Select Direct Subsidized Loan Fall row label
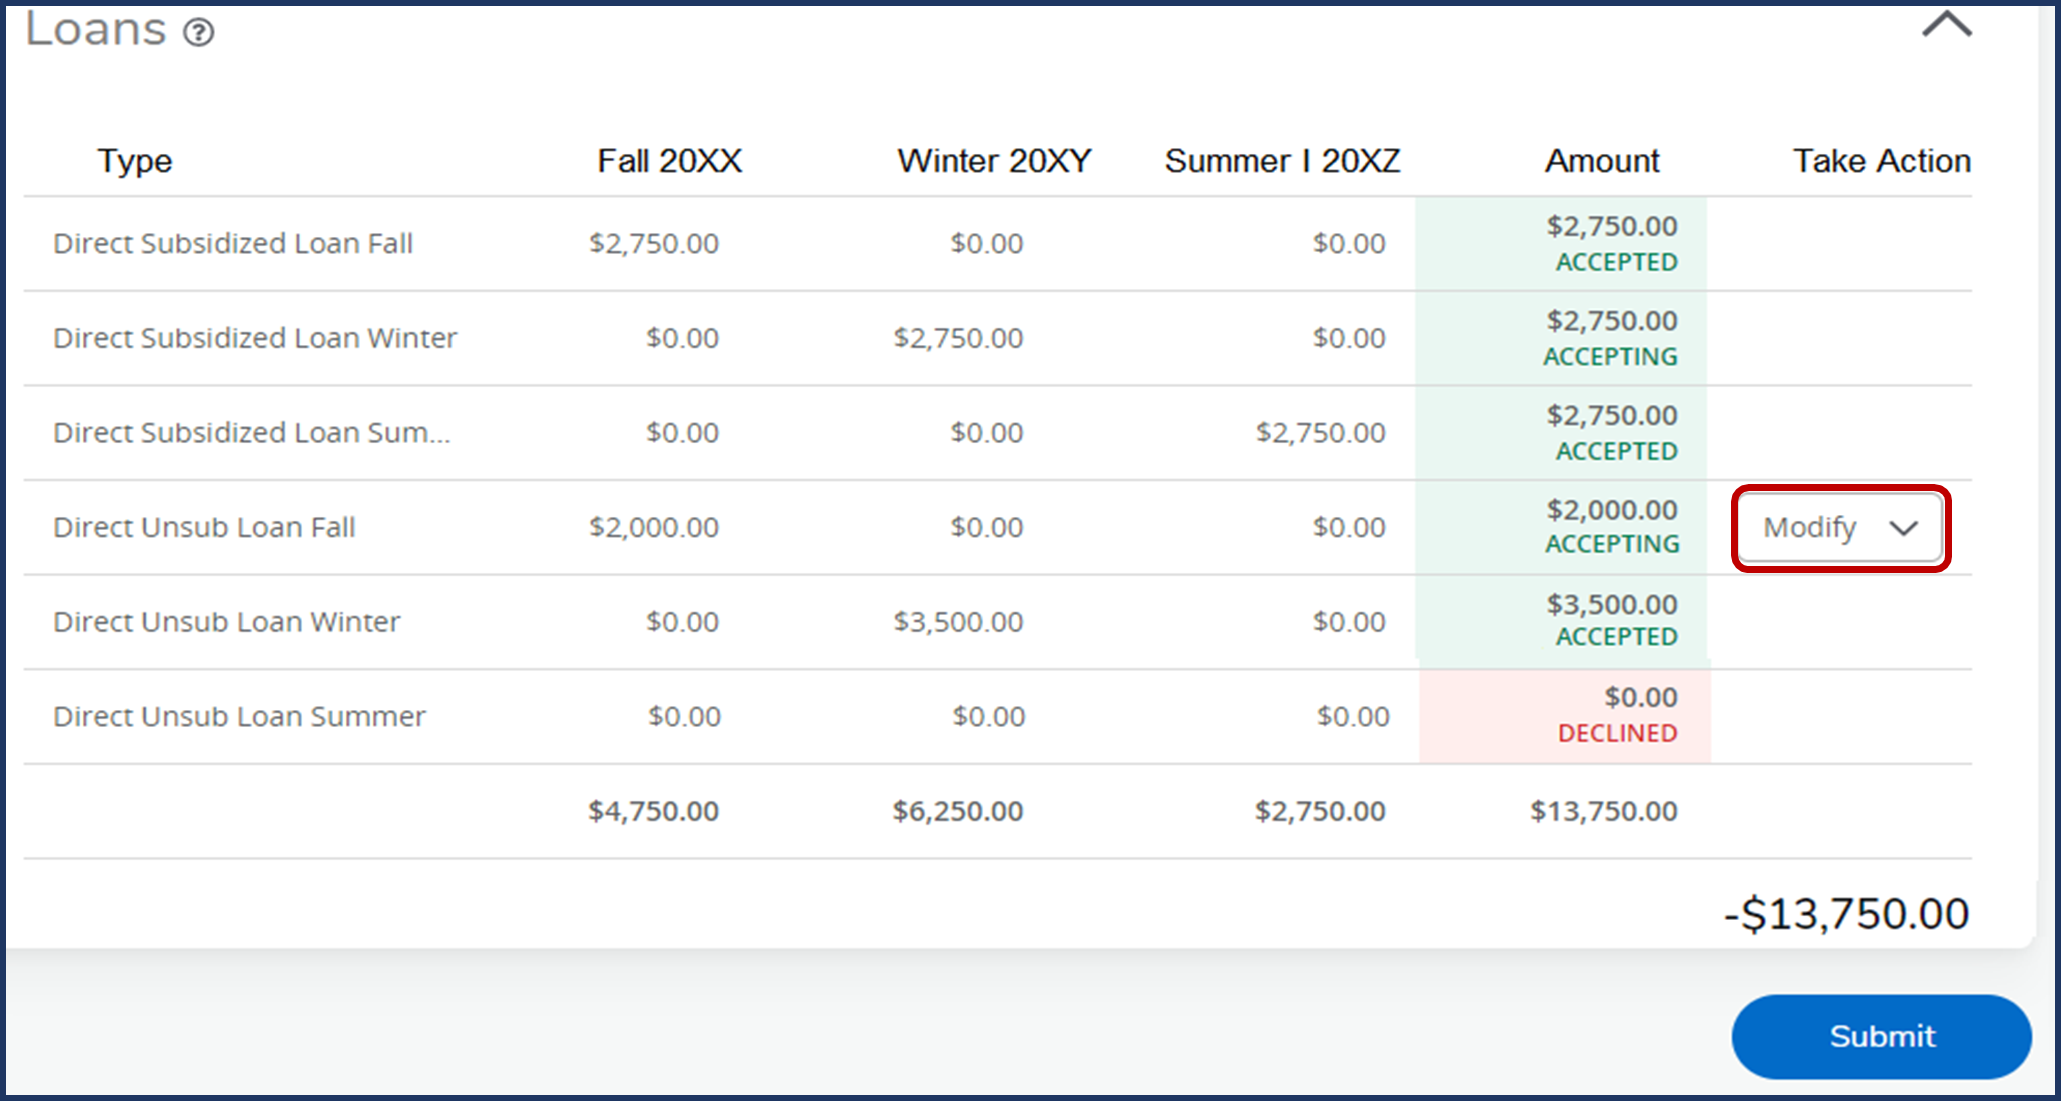2061x1101 pixels. point(233,244)
